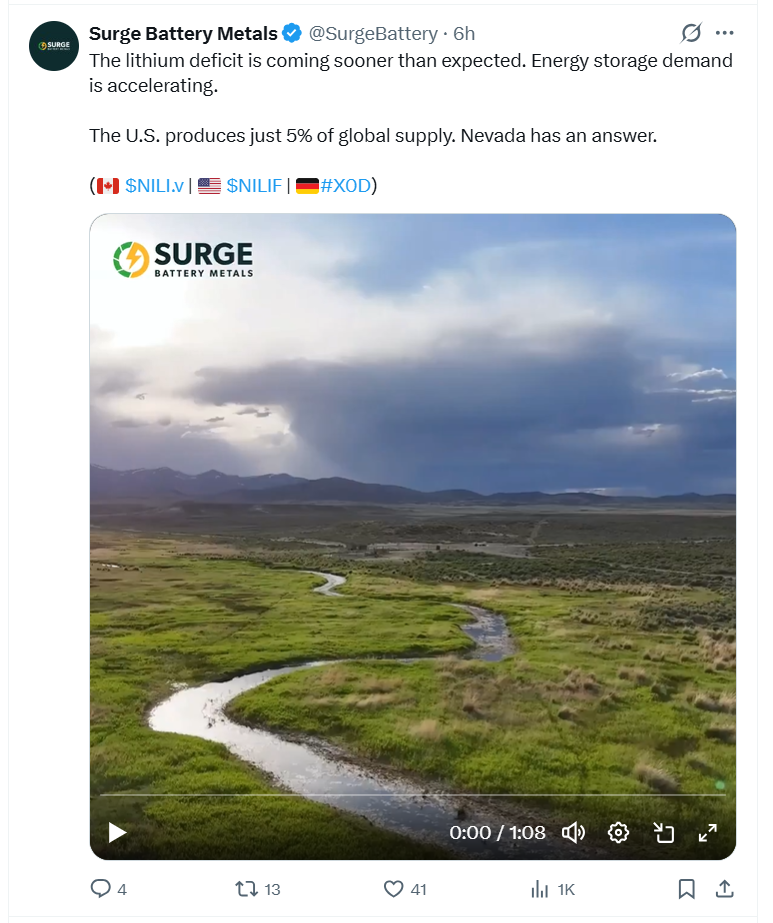
Task: Open the share post icon
Action: (x=726, y=888)
